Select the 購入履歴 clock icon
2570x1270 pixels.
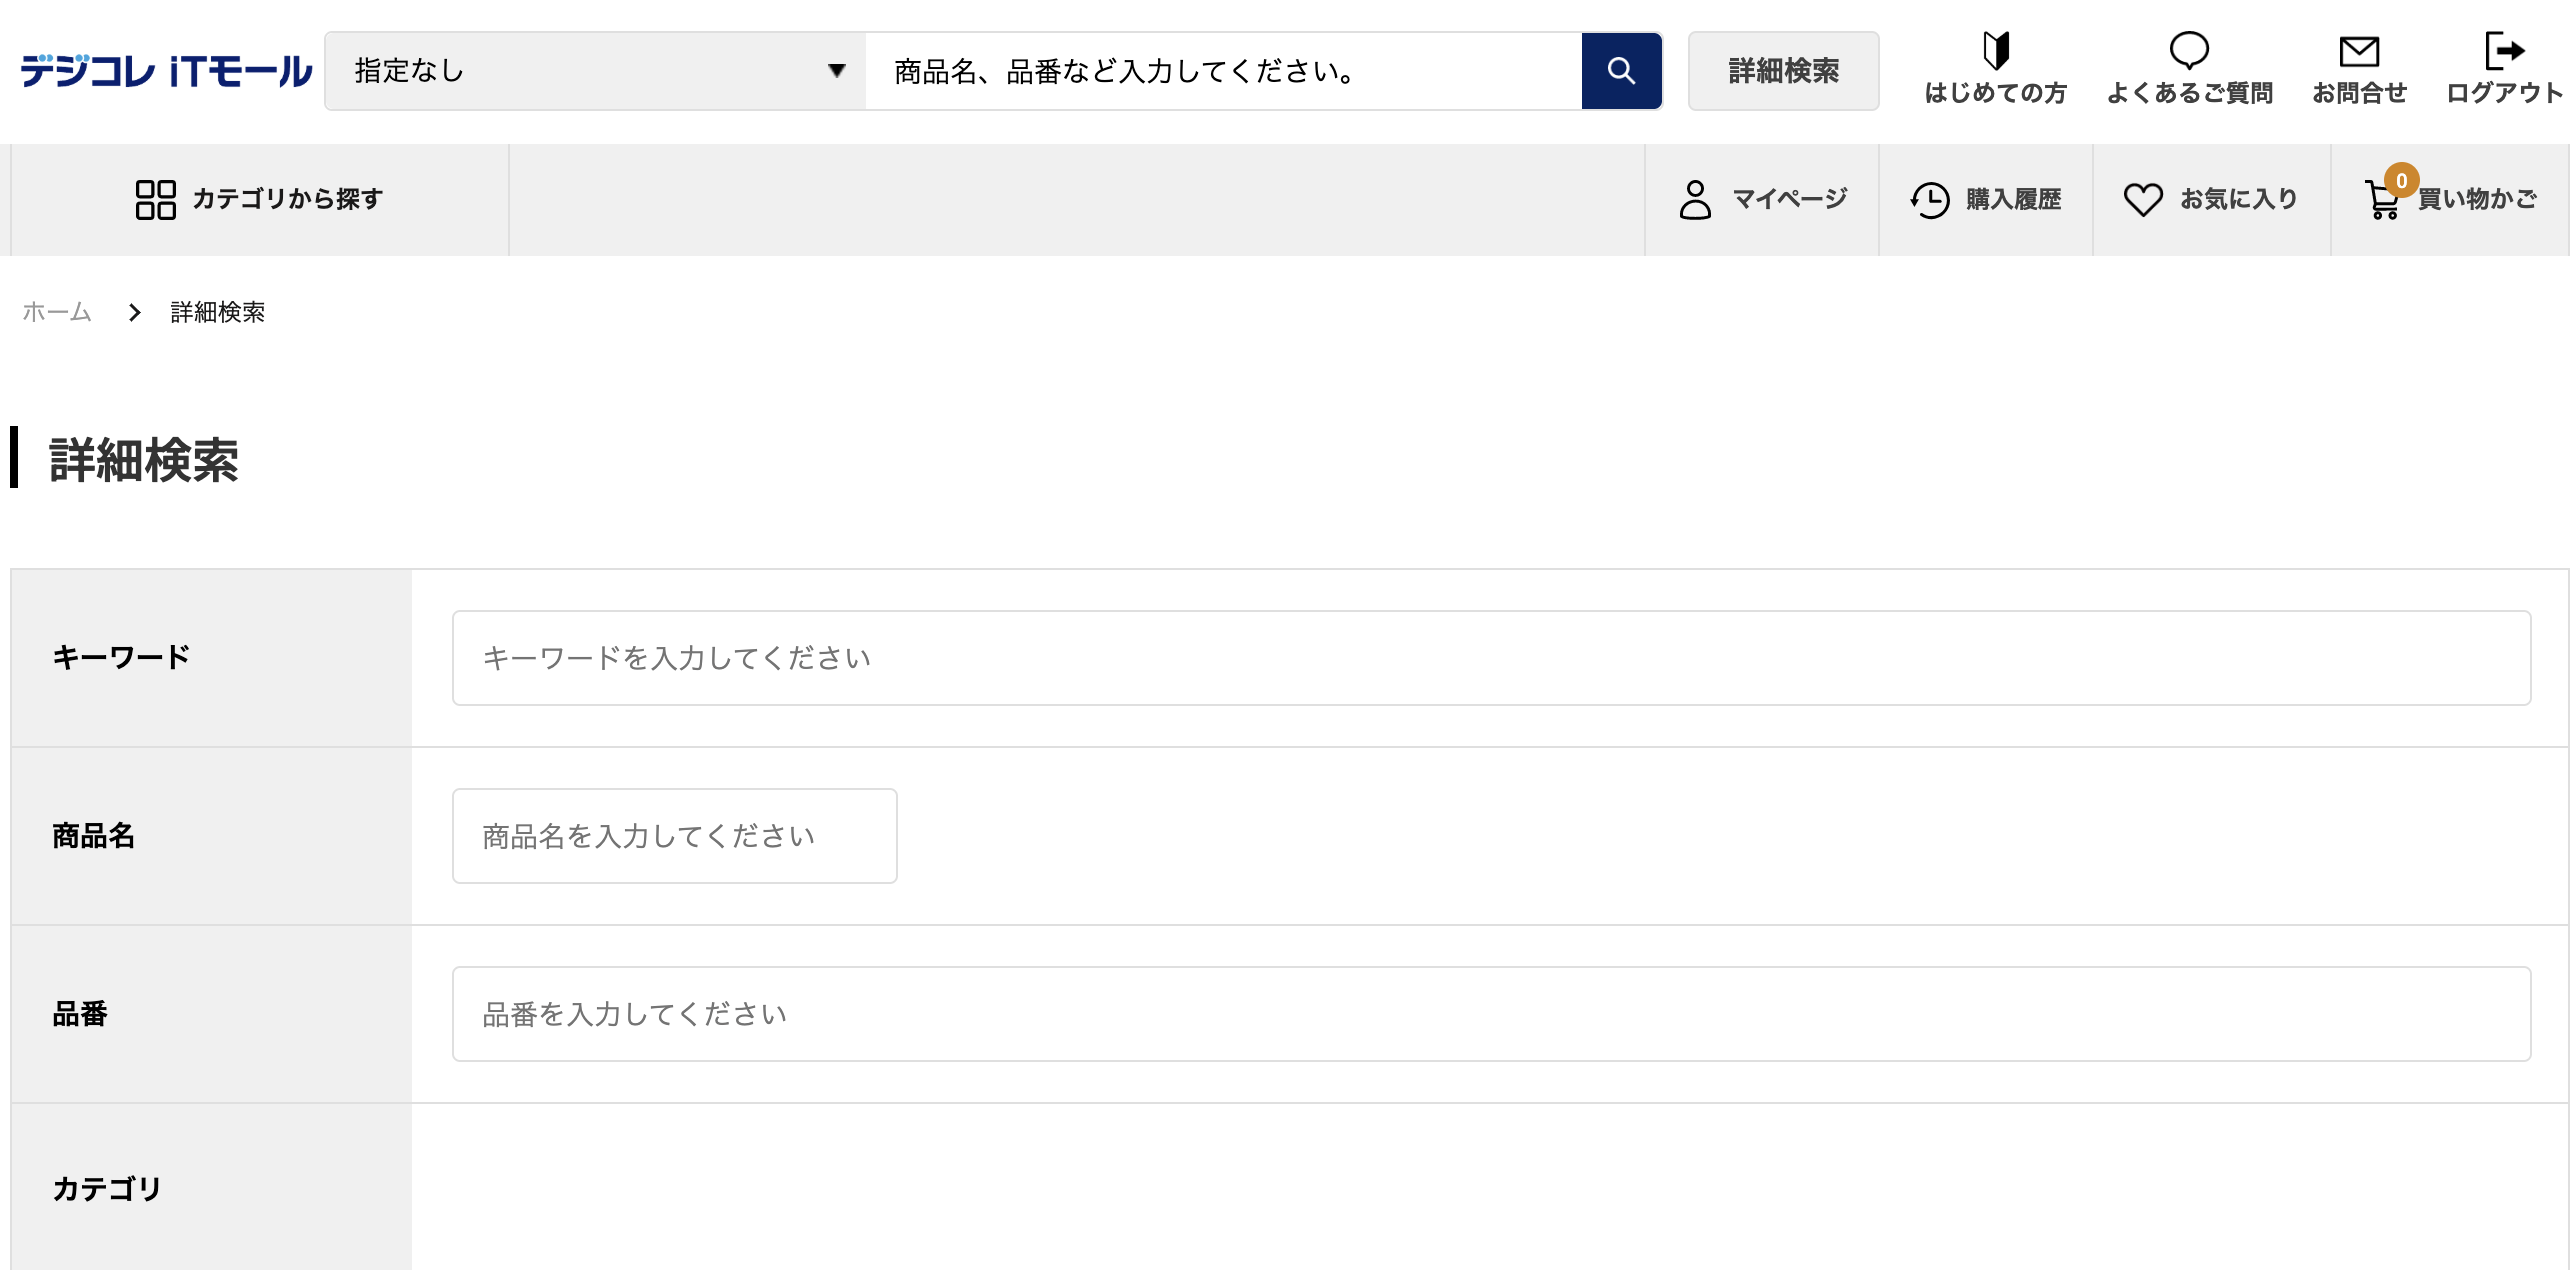(x=1929, y=198)
